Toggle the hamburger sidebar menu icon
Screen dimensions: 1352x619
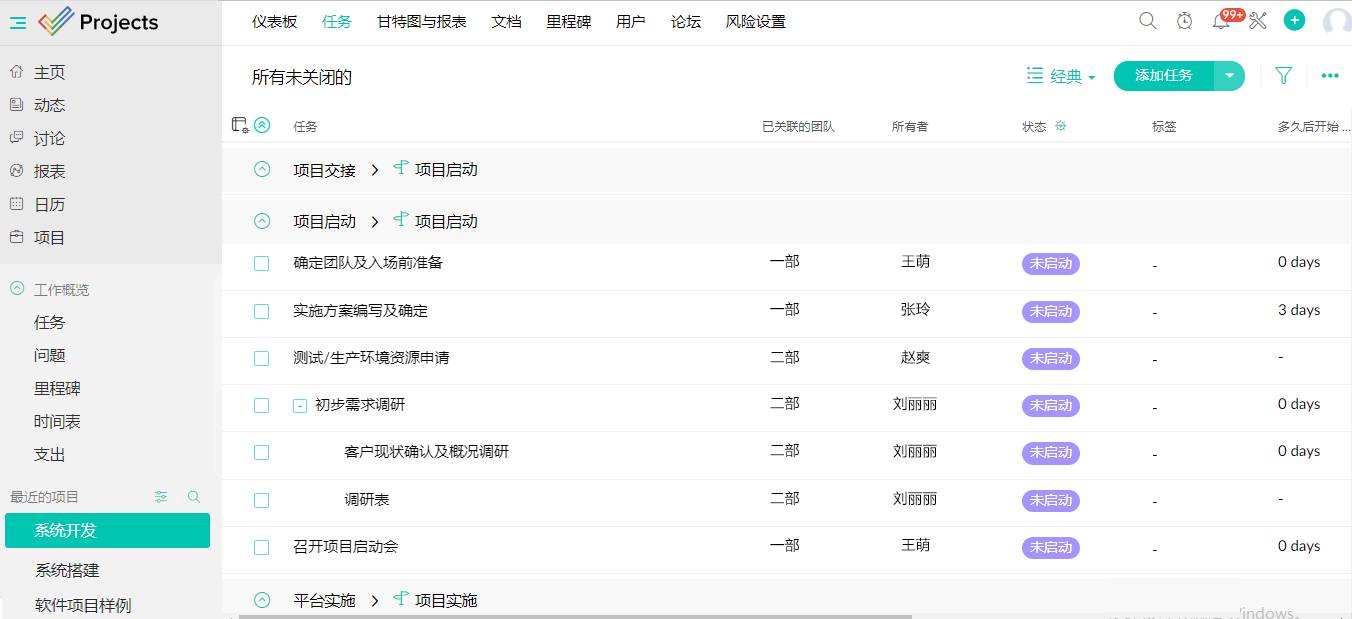(x=18, y=22)
